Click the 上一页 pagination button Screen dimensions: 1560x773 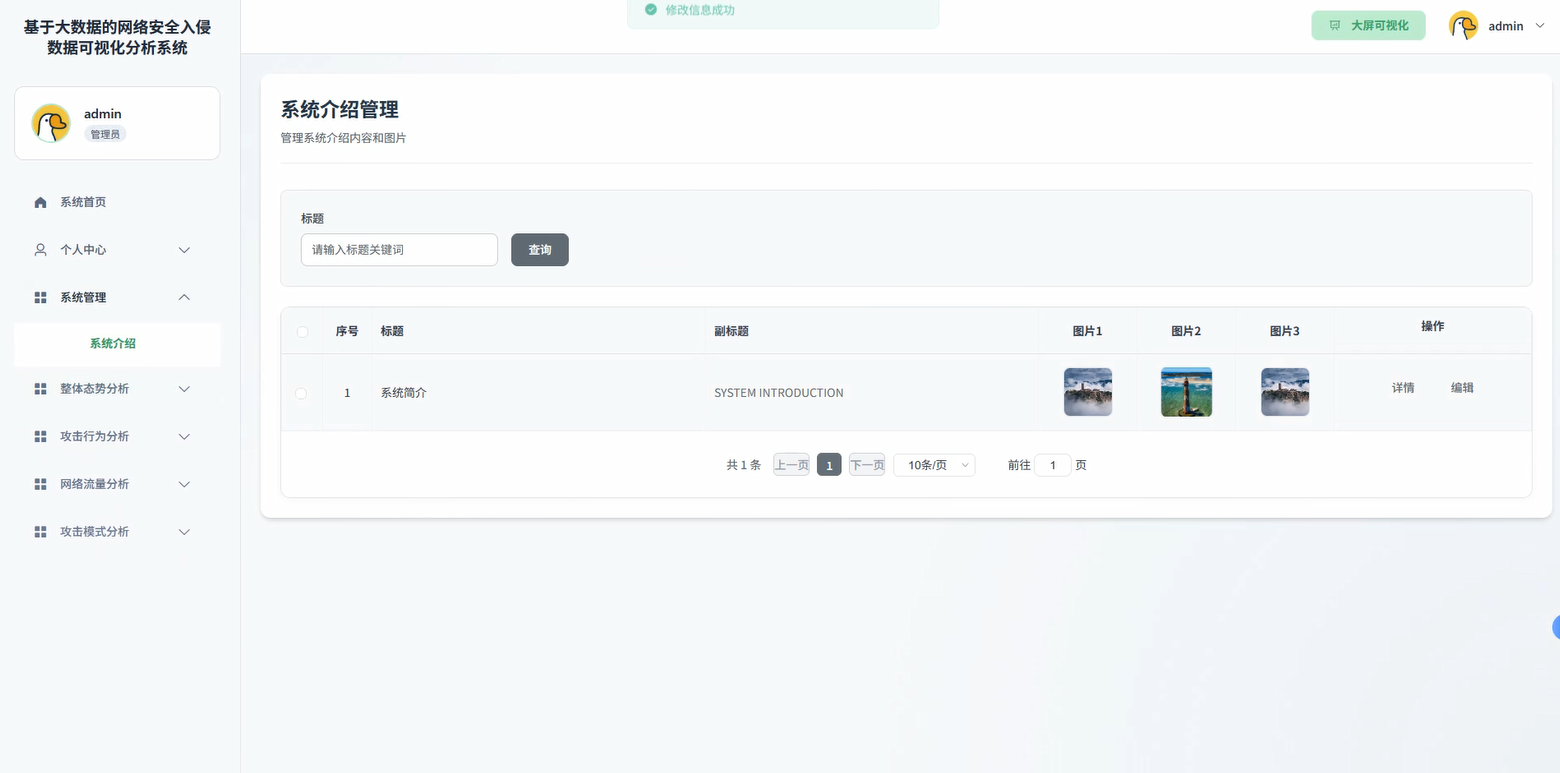click(791, 465)
